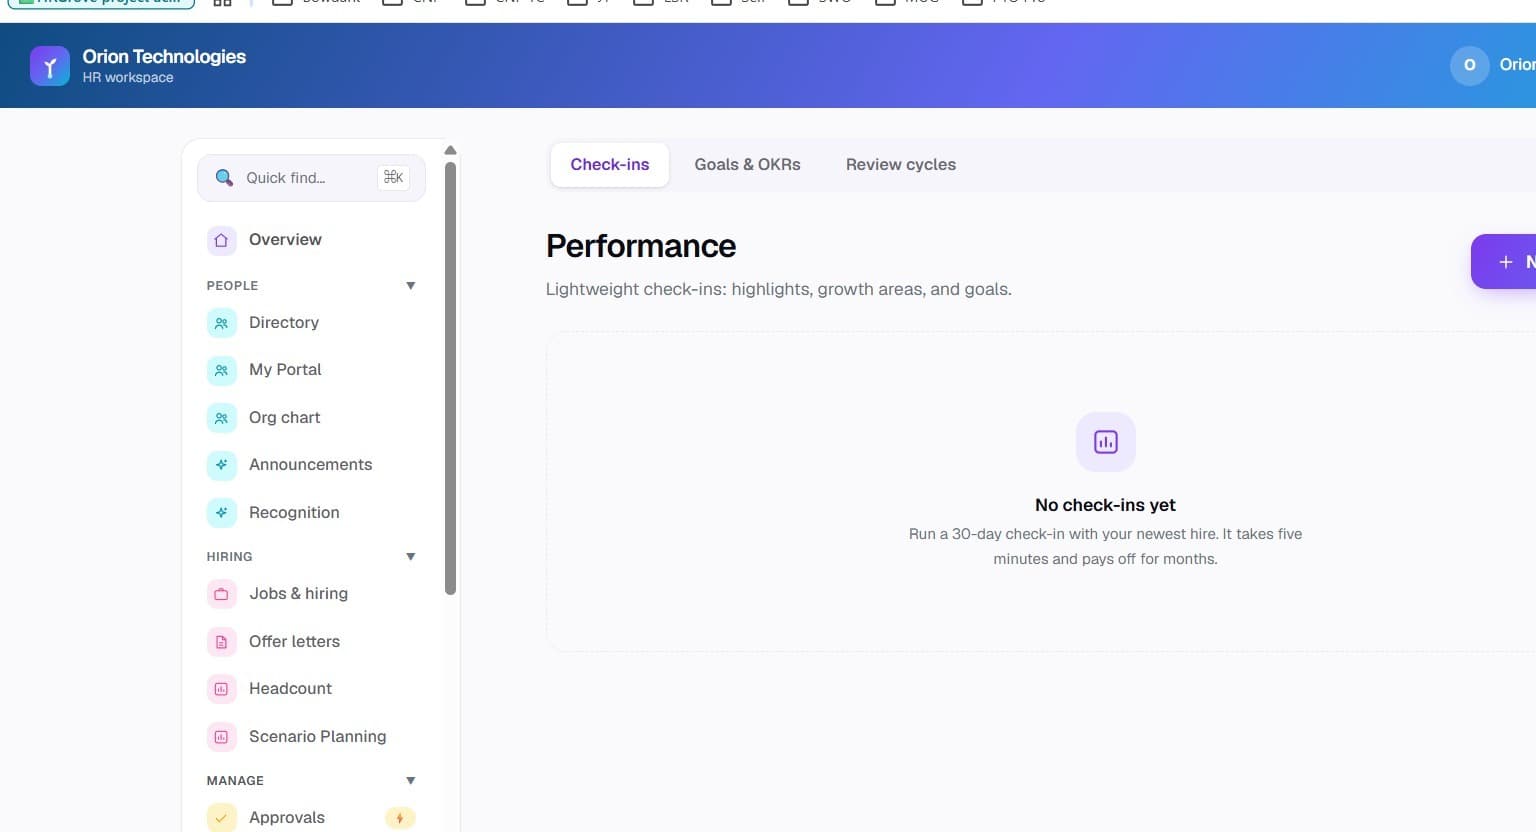Click the Announcements sparkle icon

tap(221, 465)
